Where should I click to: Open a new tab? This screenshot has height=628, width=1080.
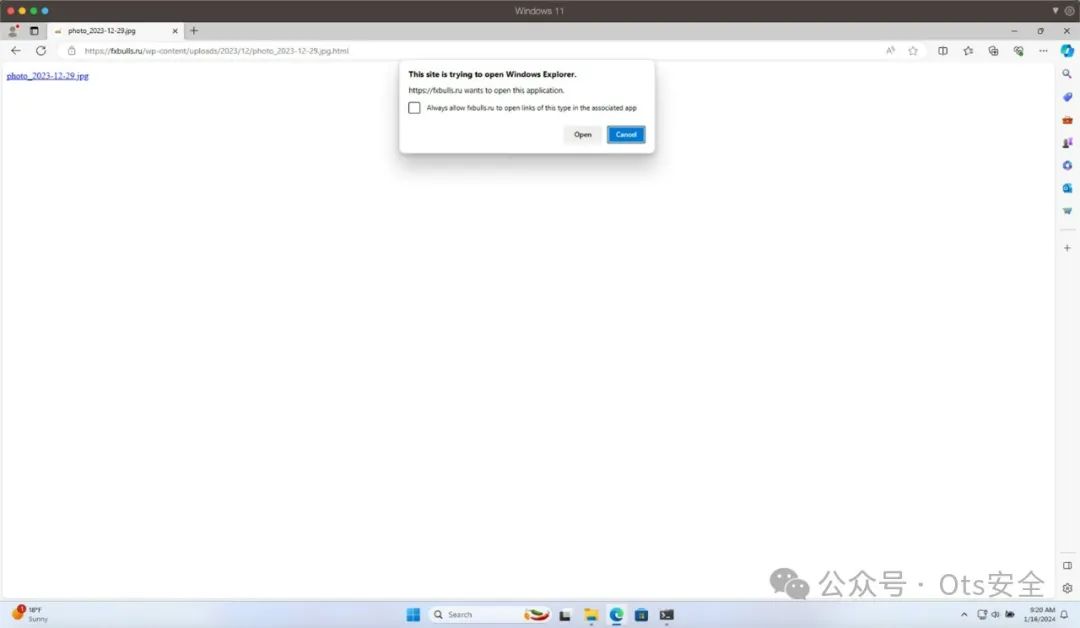click(x=194, y=31)
